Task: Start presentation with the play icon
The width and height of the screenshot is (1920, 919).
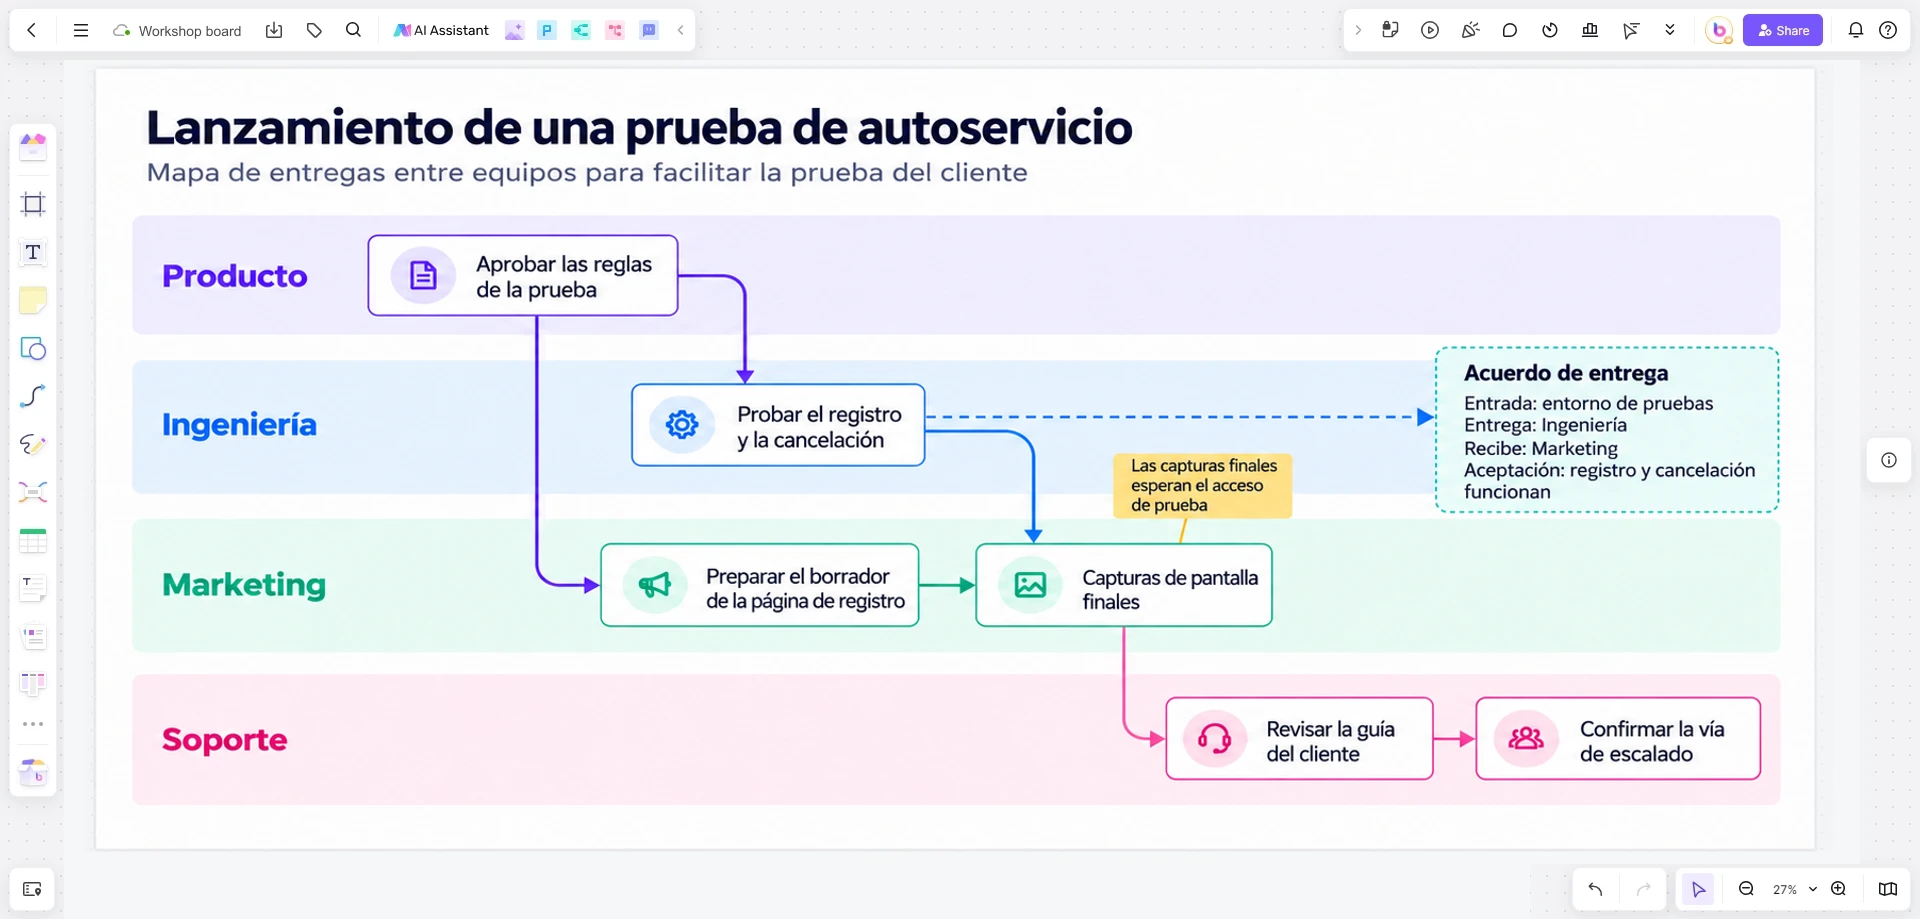Action: coord(1430,31)
